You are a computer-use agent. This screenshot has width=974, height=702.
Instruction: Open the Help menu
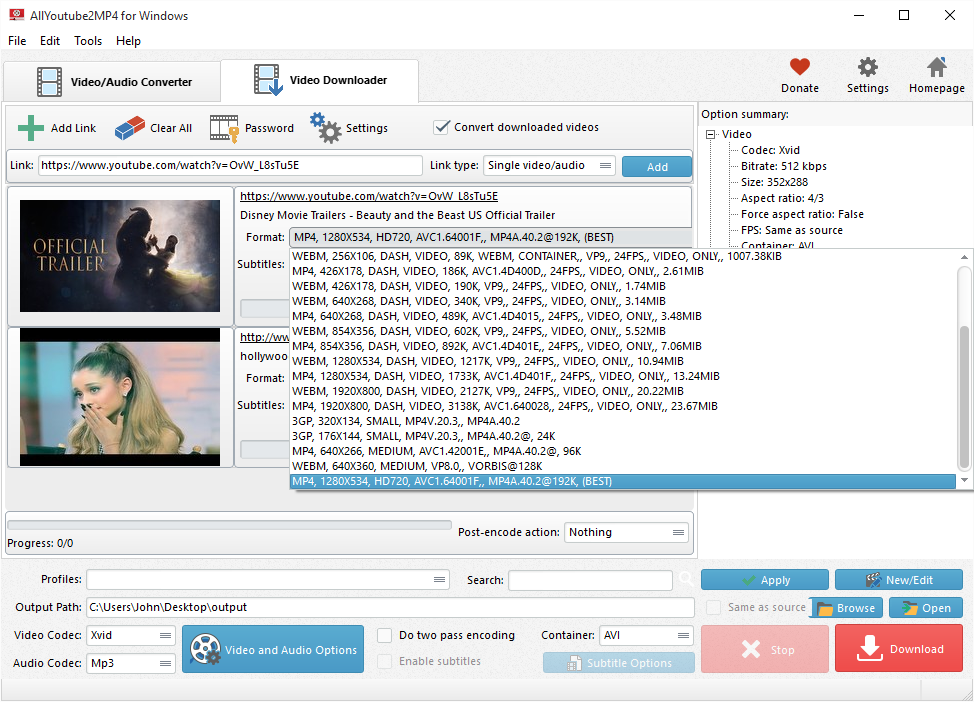tap(128, 40)
